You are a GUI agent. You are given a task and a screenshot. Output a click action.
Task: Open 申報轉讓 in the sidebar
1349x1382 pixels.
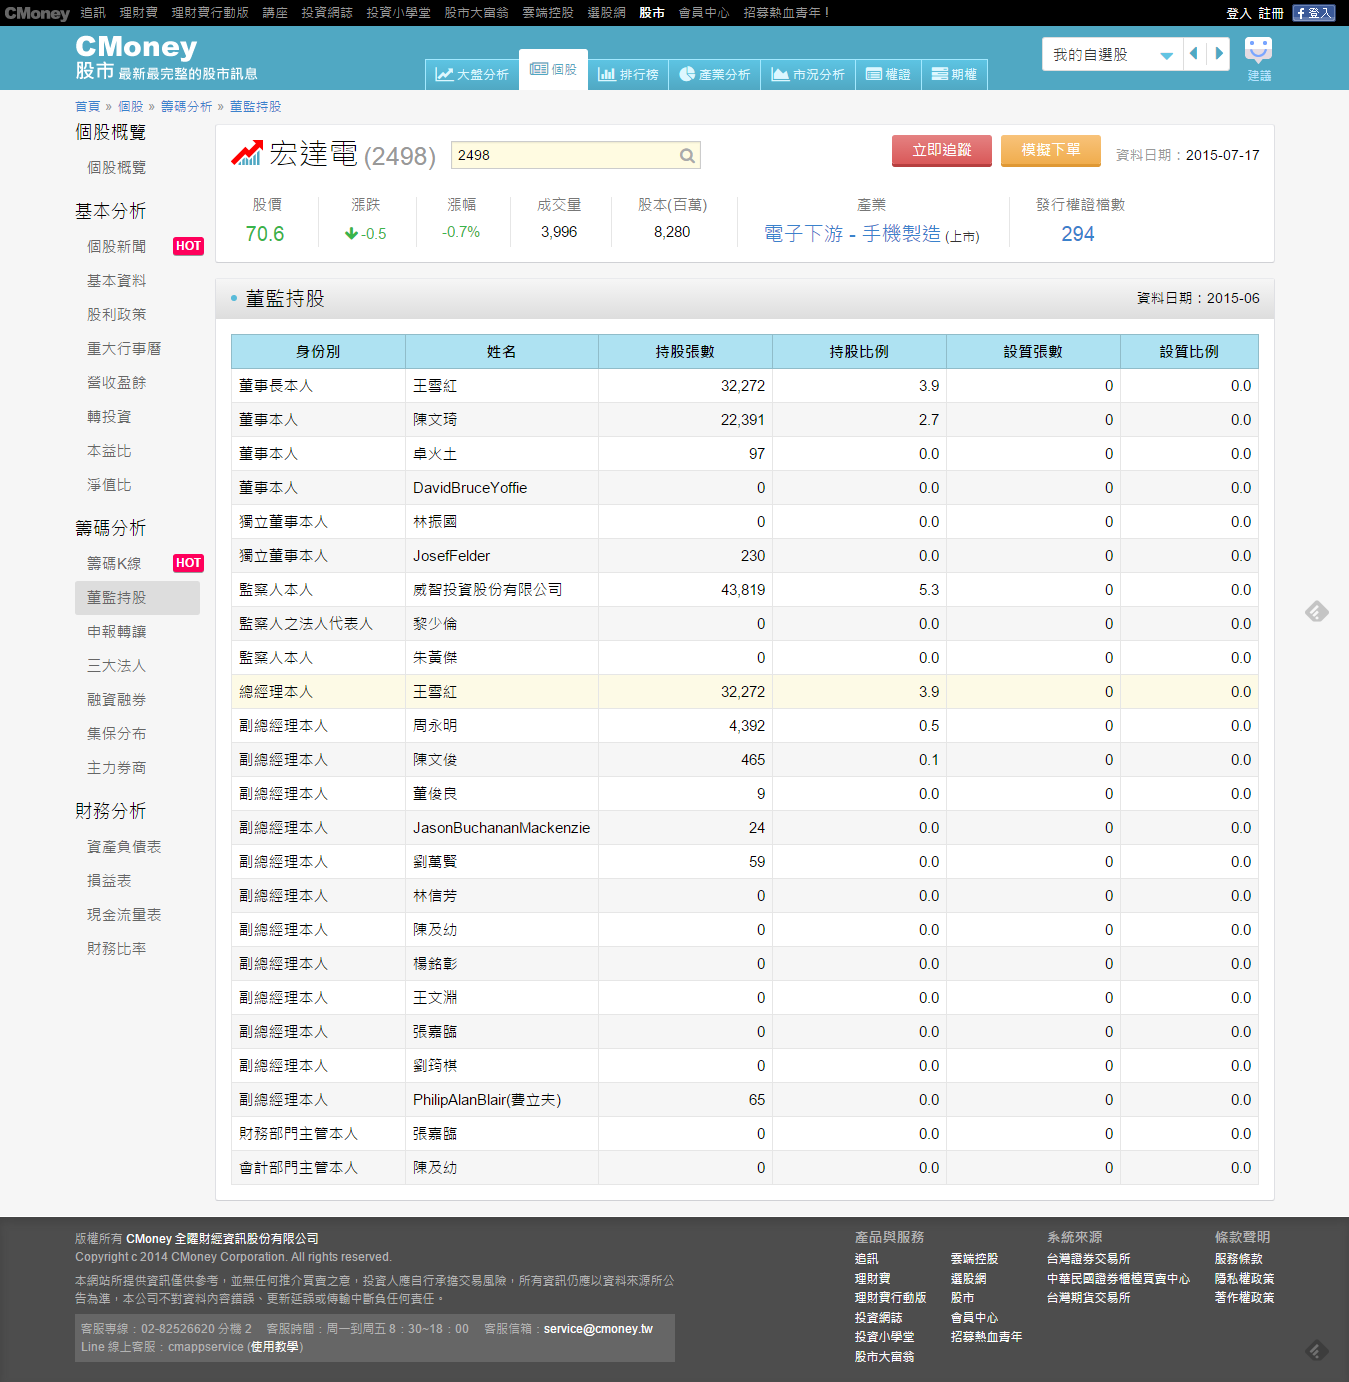[116, 631]
